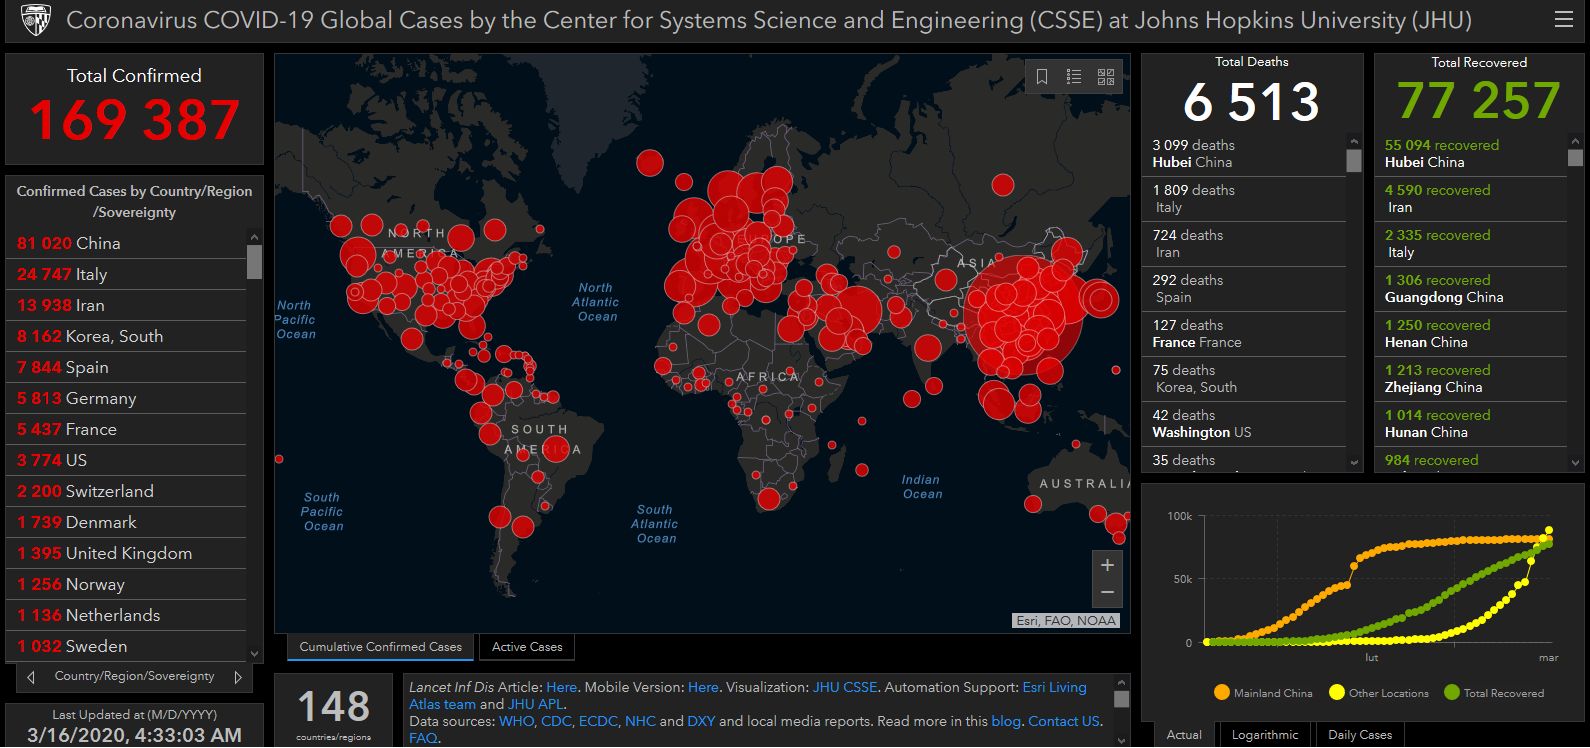Select '3 774 US' row

click(126, 460)
